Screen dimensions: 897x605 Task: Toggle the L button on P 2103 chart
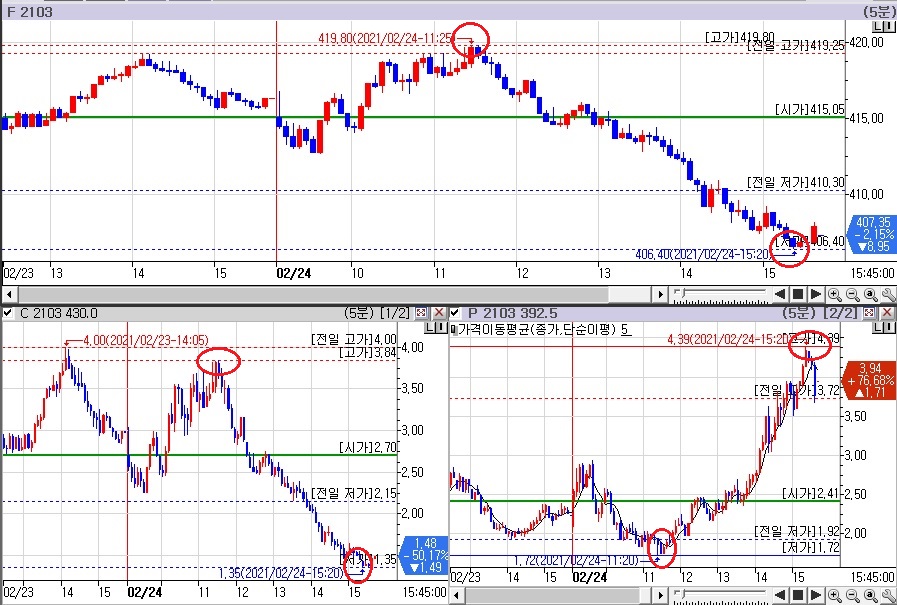click(879, 328)
